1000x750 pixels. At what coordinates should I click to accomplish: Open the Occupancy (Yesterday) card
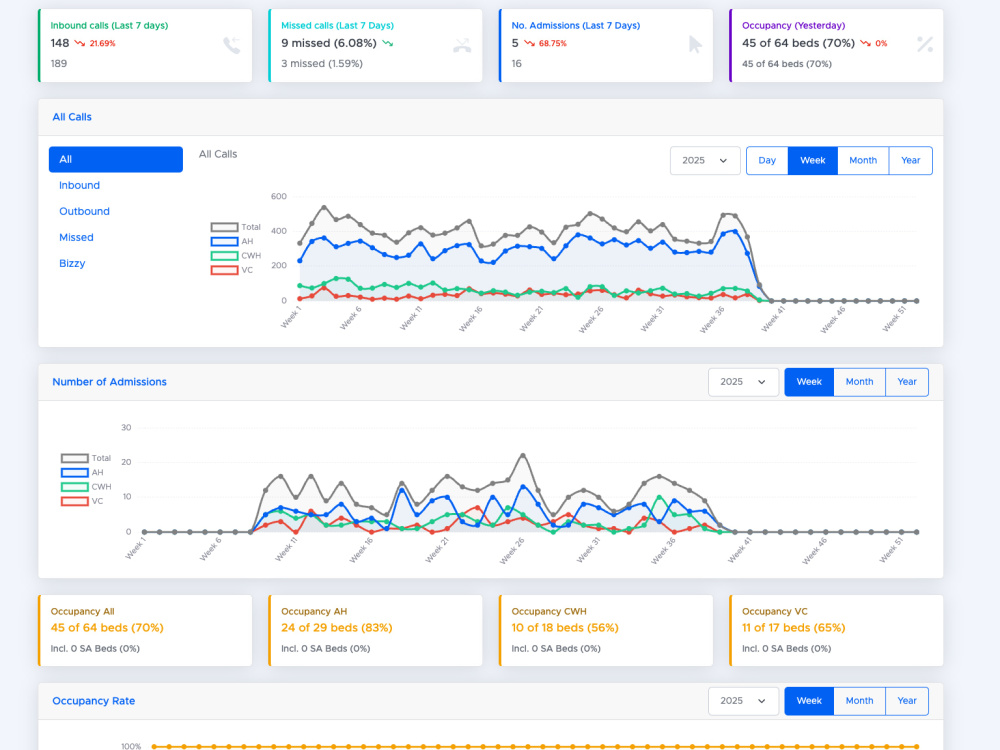pos(836,45)
